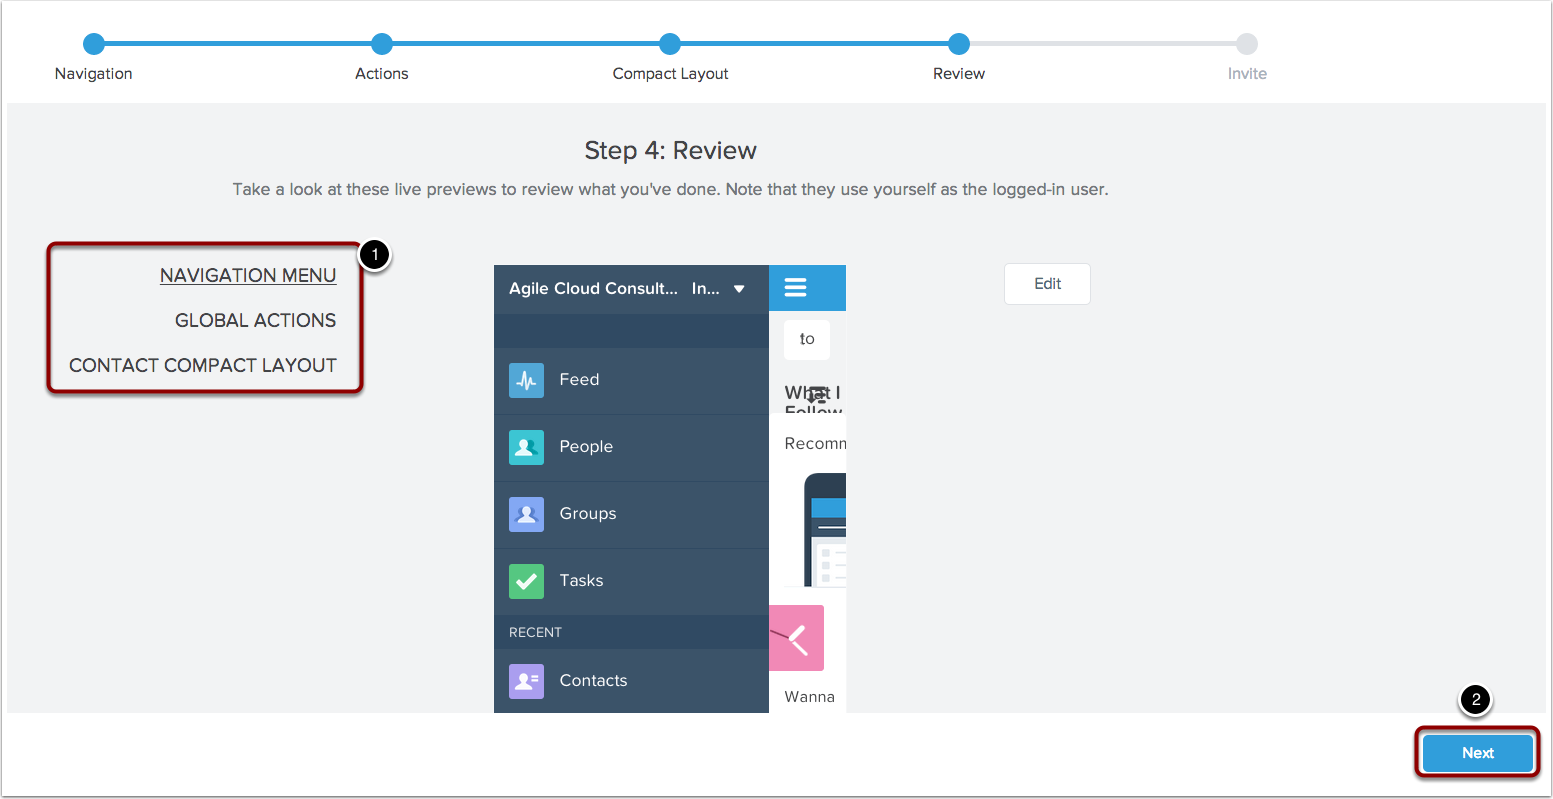This screenshot has width=1553, height=799.
Task: View the CONTACT COMPACT LAYOUT preview
Action: point(203,365)
